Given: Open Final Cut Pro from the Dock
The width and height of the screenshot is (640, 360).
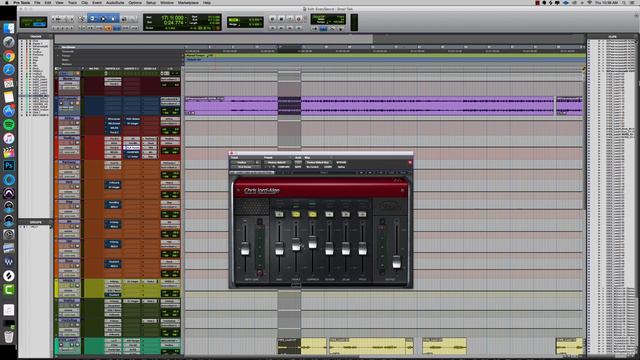Looking at the screenshot, I should 9,152.
